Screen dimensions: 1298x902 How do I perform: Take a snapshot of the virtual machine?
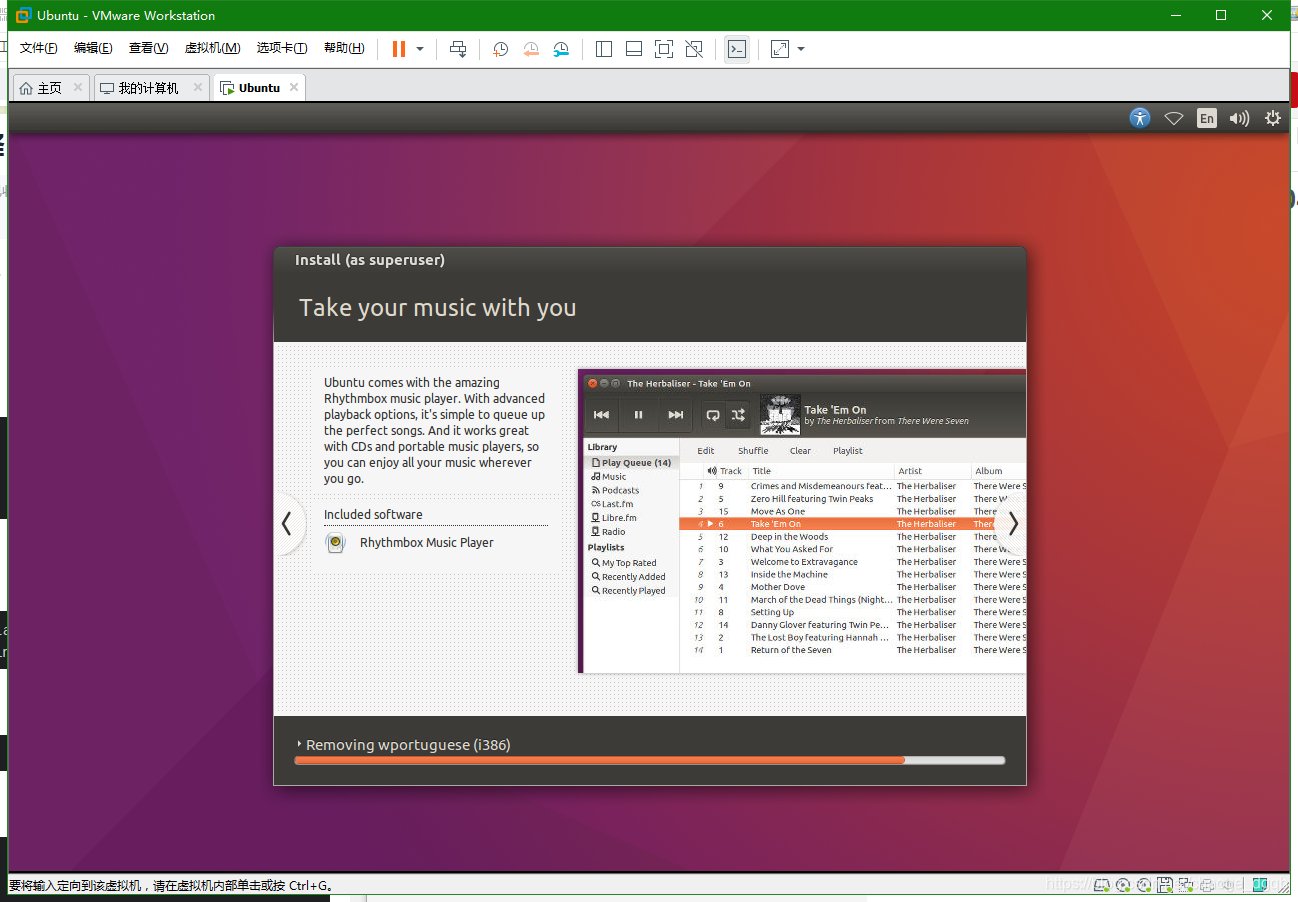point(500,49)
